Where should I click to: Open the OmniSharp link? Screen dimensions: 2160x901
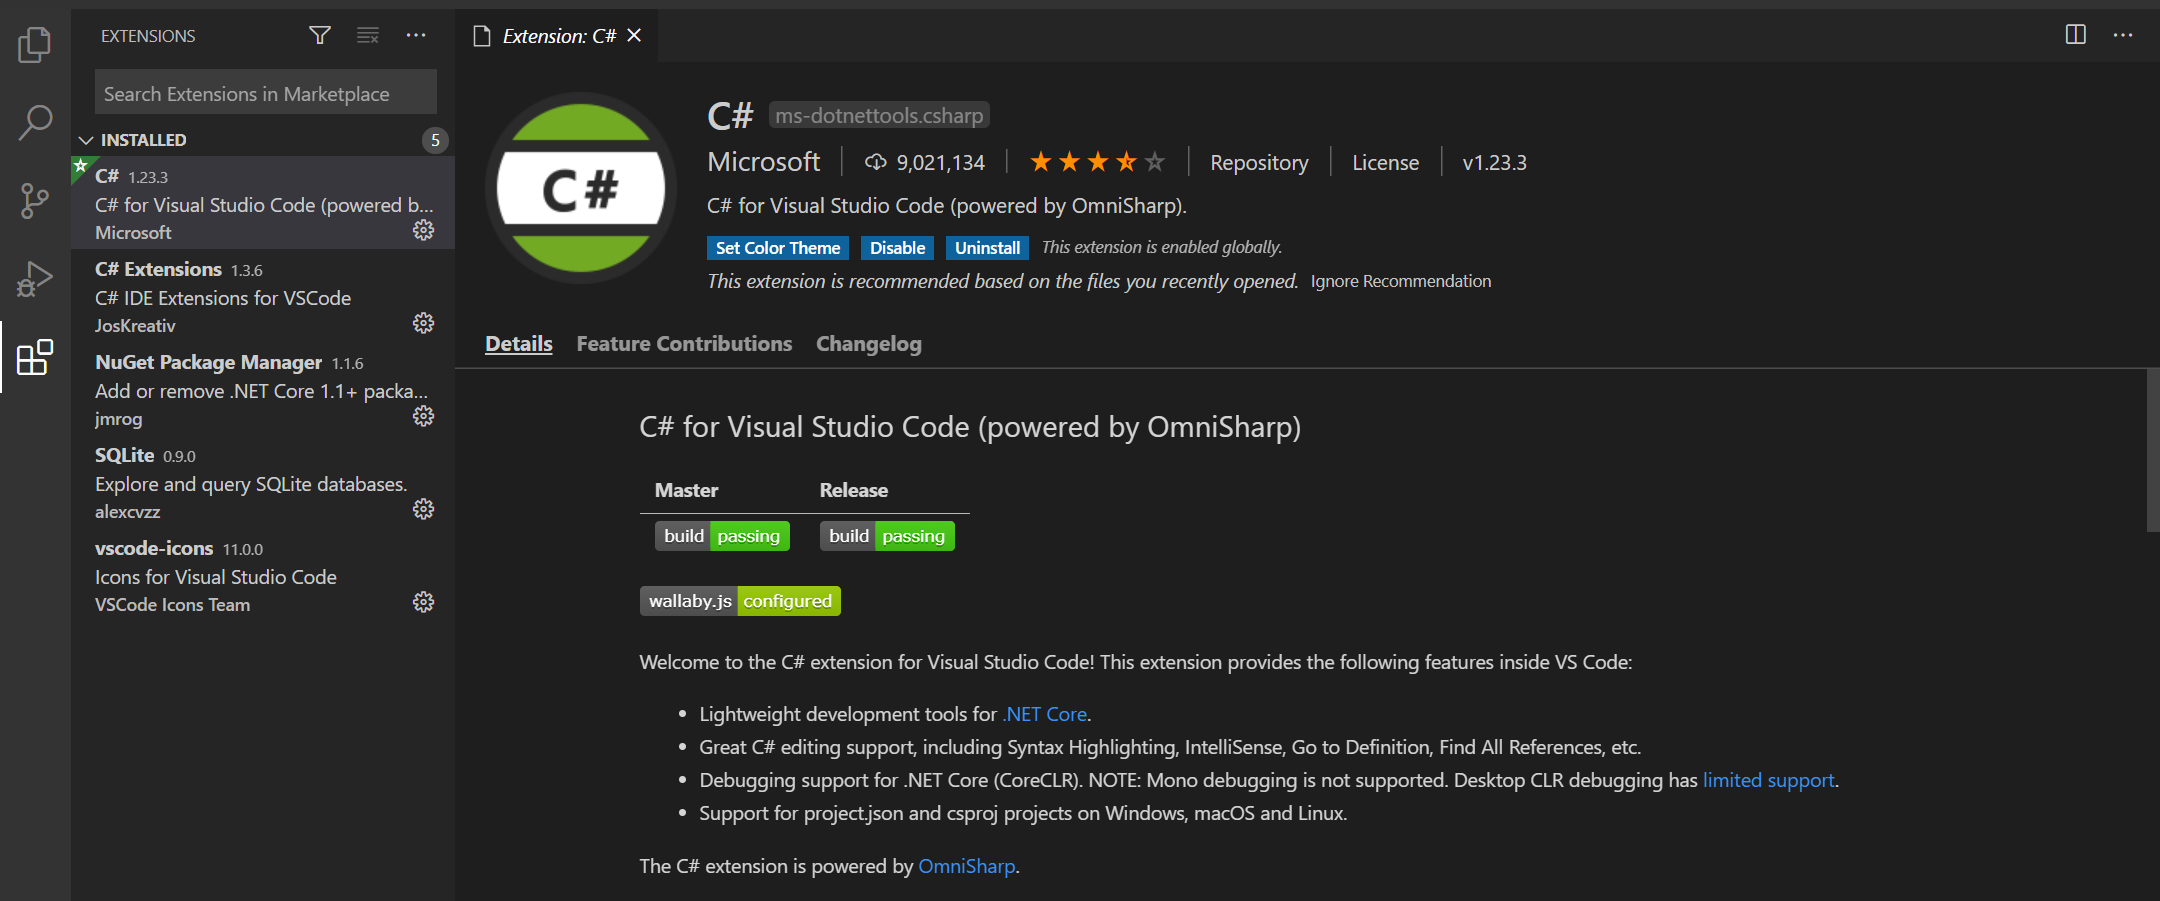click(966, 866)
